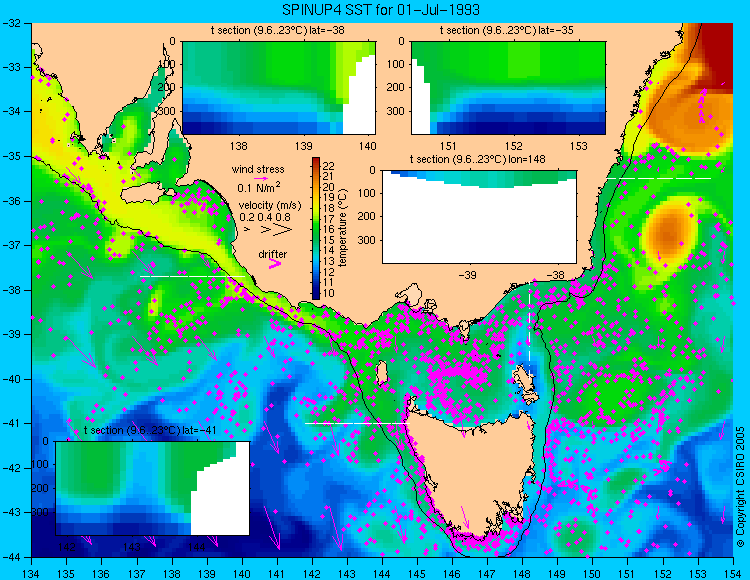This screenshot has width=750, height=580.
Task: Click the vertical dashed section line at longitude 148
Action: (x=529, y=330)
